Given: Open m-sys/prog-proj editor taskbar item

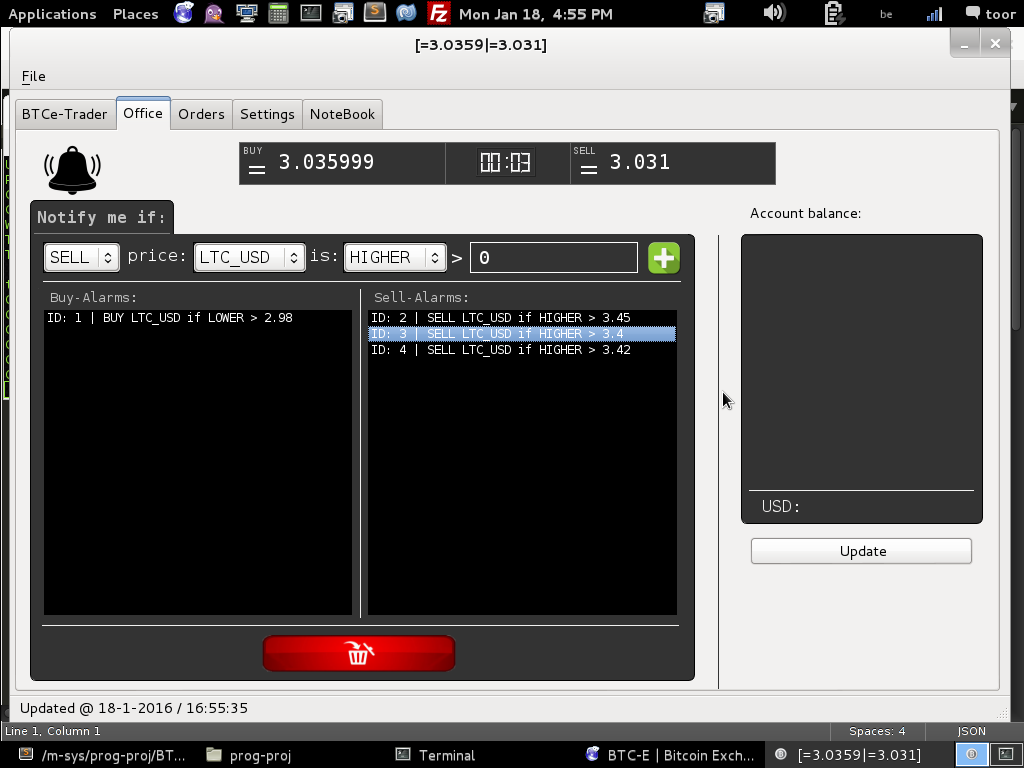Looking at the screenshot, I should pyautogui.click(x=102, y=755).
